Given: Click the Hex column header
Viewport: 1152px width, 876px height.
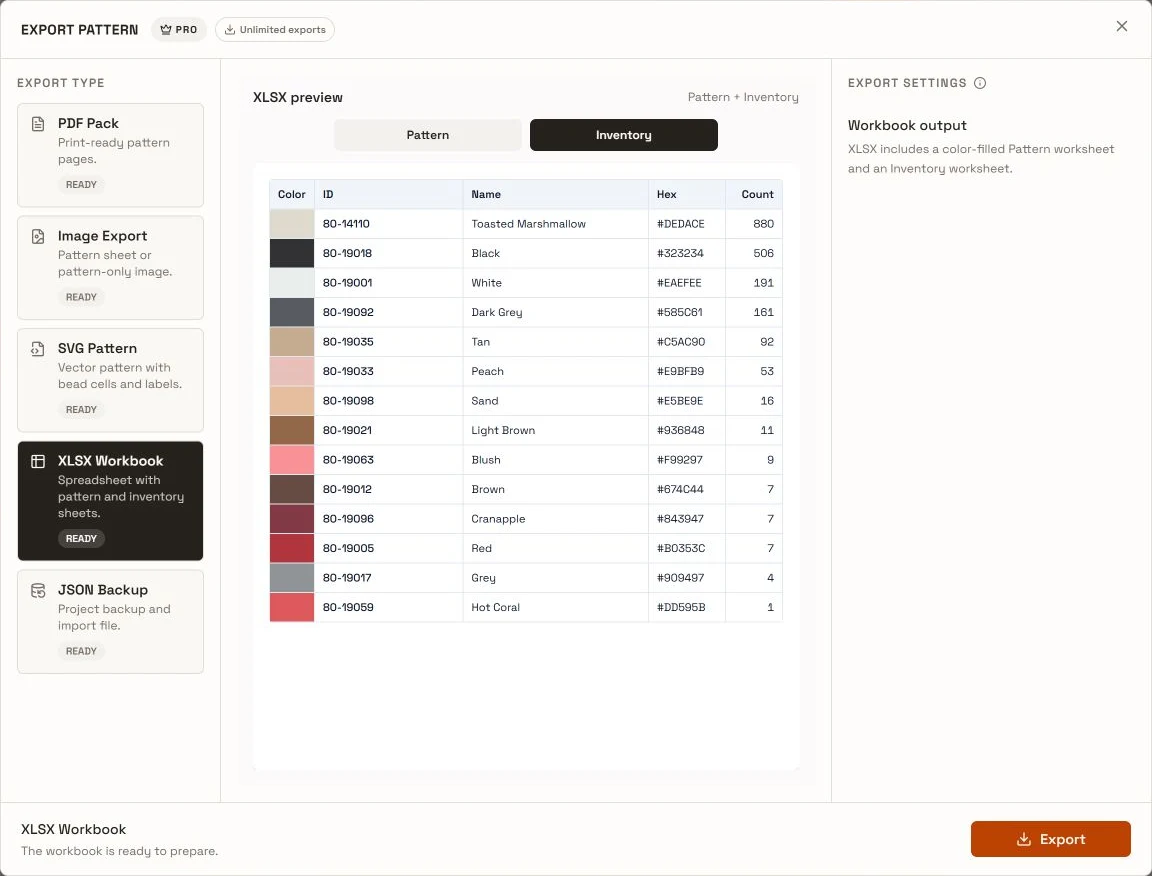Looking at the screenshot, I should [687, 195].
